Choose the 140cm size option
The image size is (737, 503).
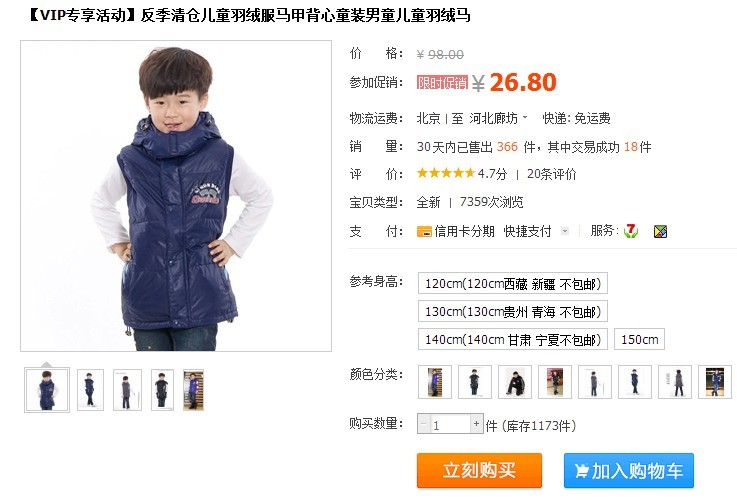[513, 339]
